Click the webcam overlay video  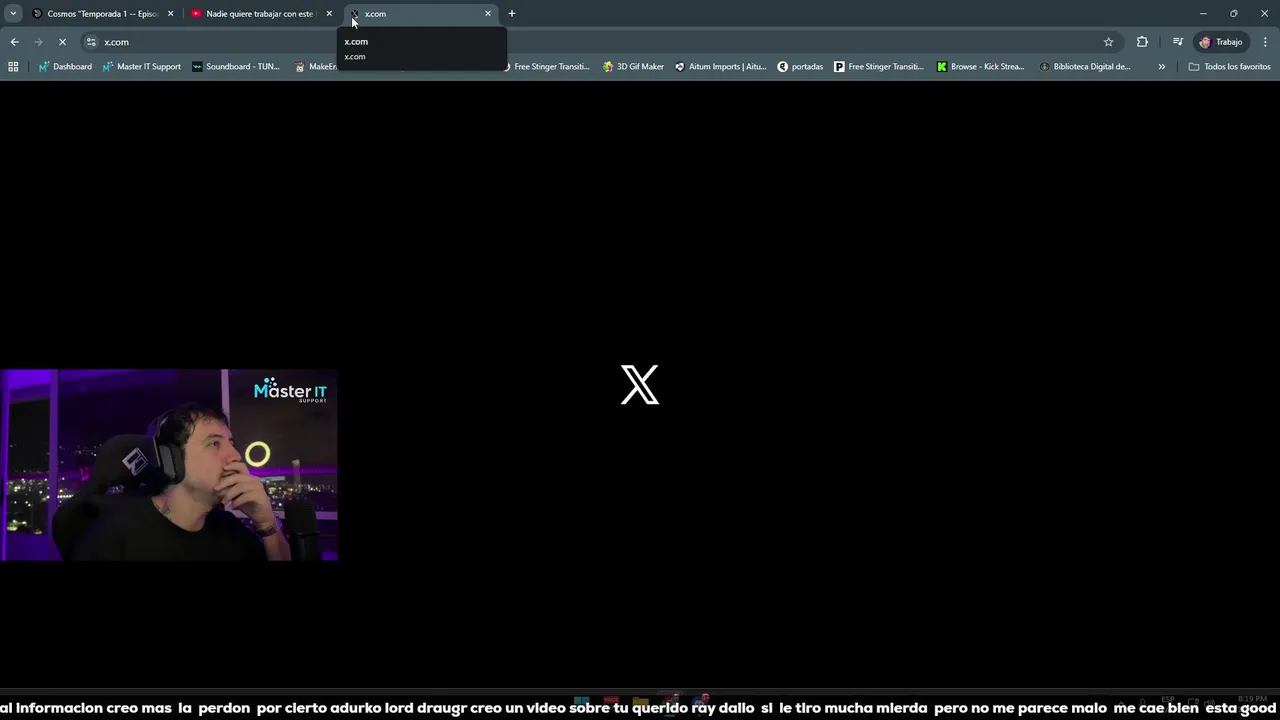point(169,465)
